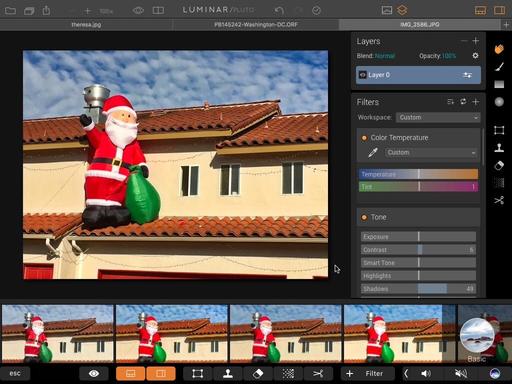
Task: Select the eraser tool in side toolbar
Action: point(499,165)
